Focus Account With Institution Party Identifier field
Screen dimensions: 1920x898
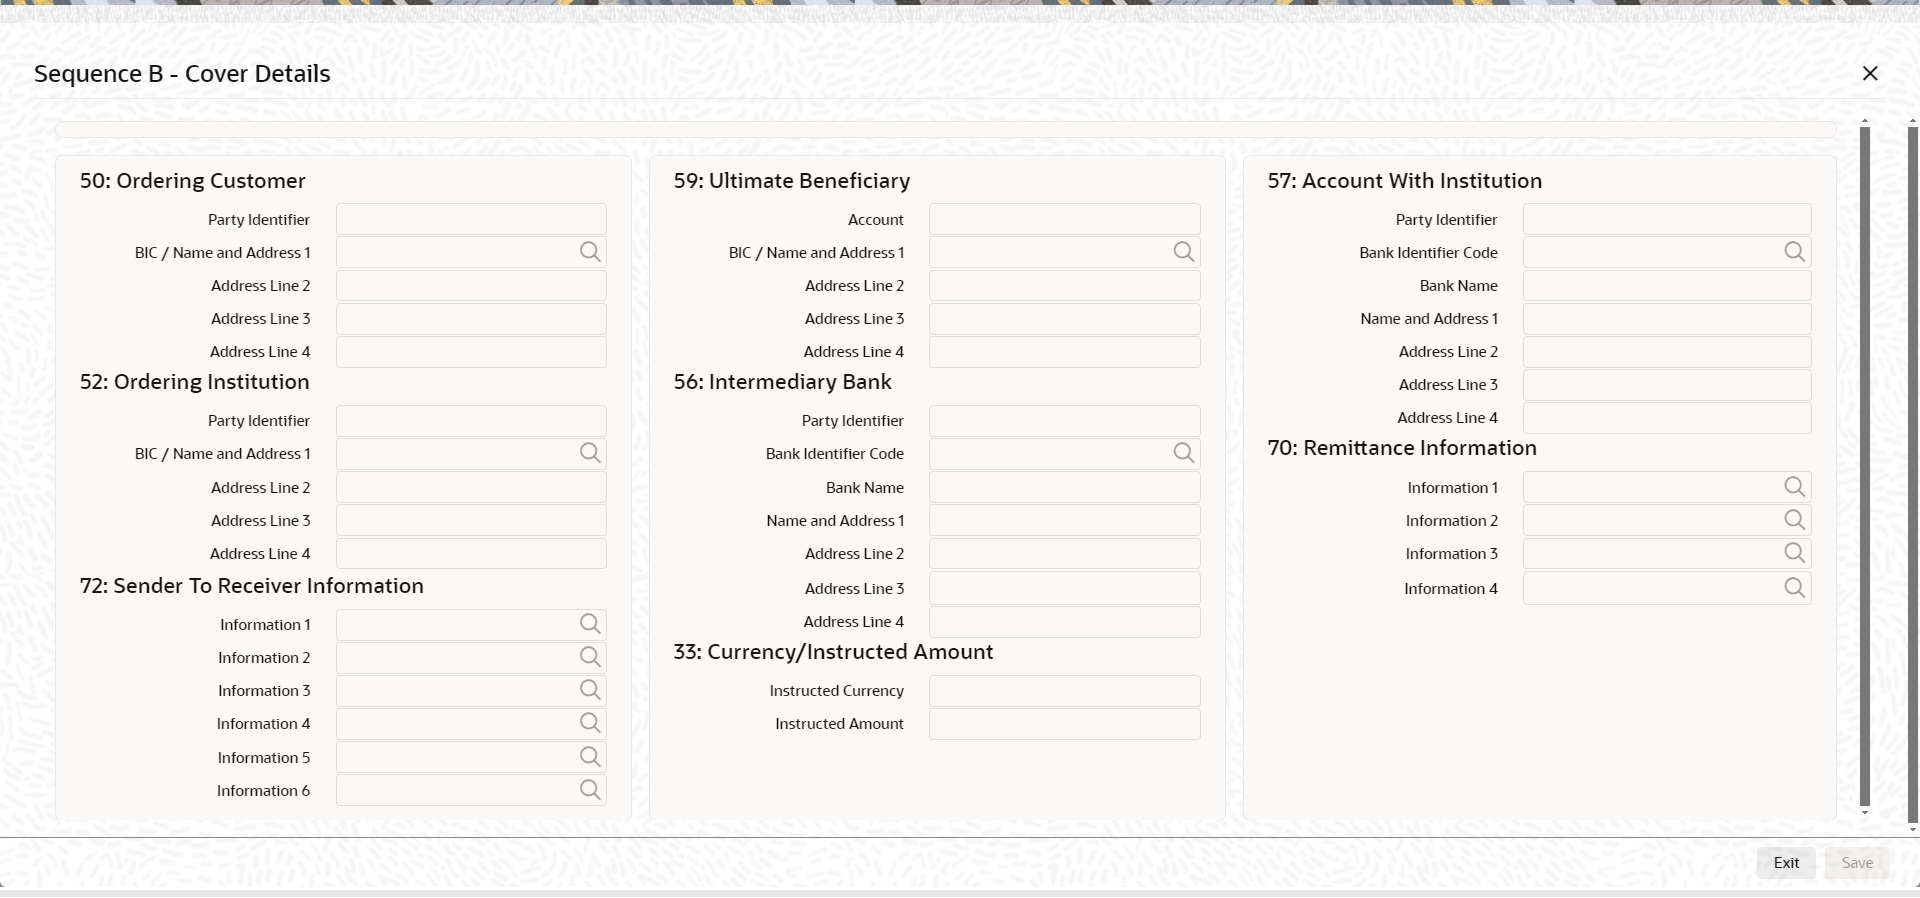coord(1667,219)
